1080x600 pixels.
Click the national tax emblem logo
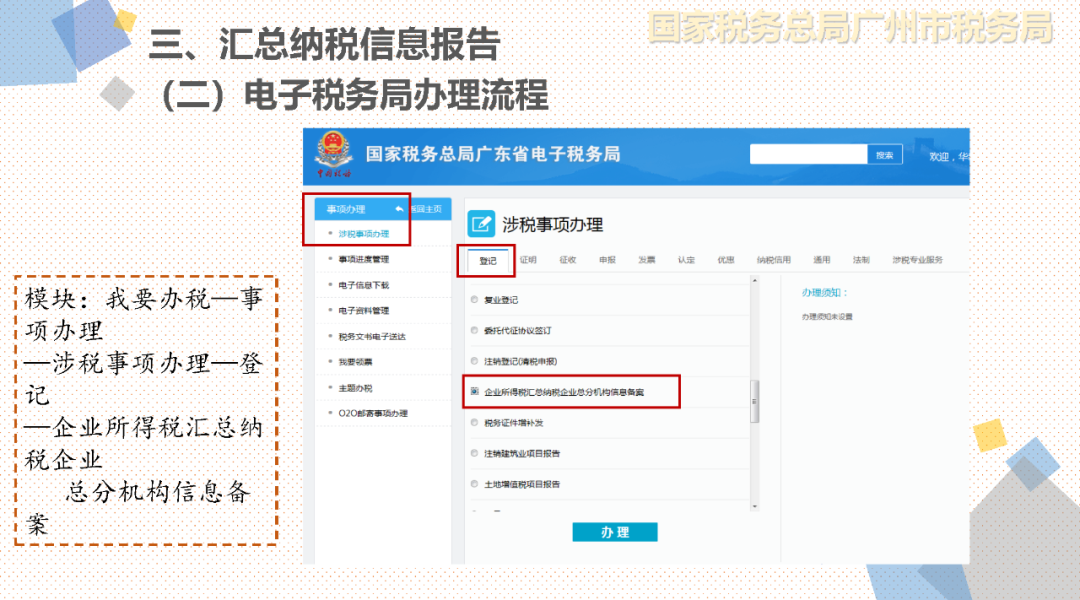pyautogui.click(x=333, y=154)
